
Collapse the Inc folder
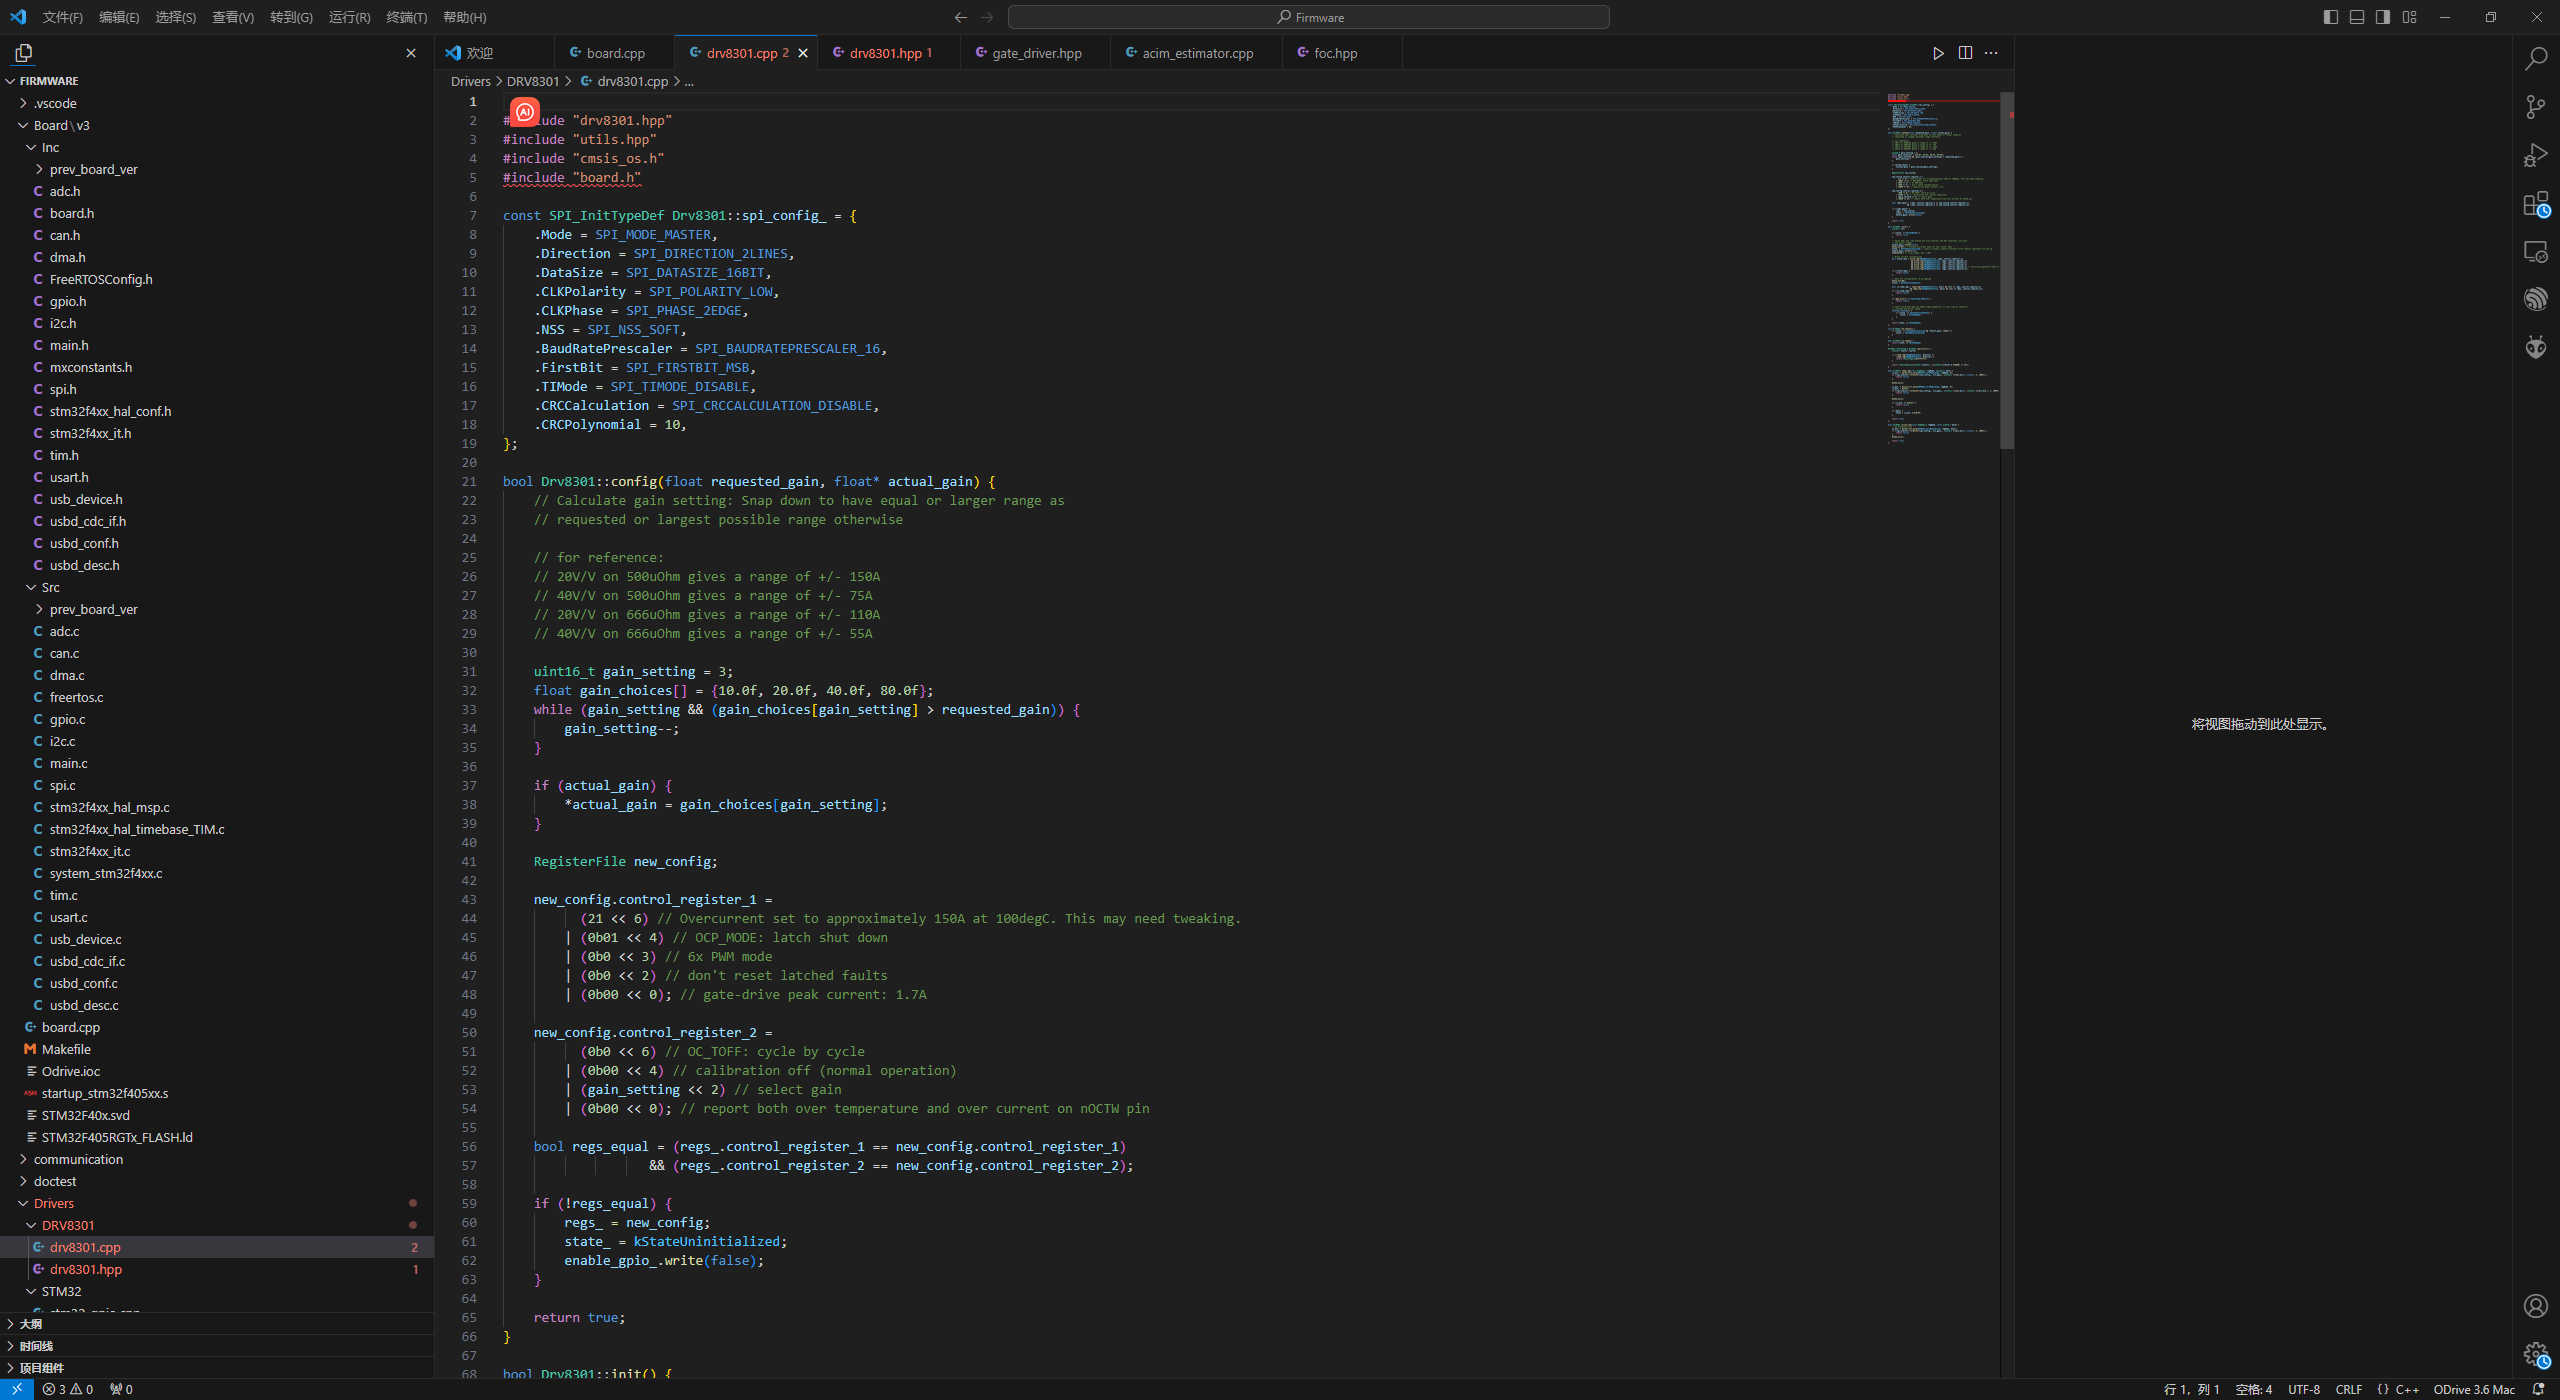[x=217, y=147]
